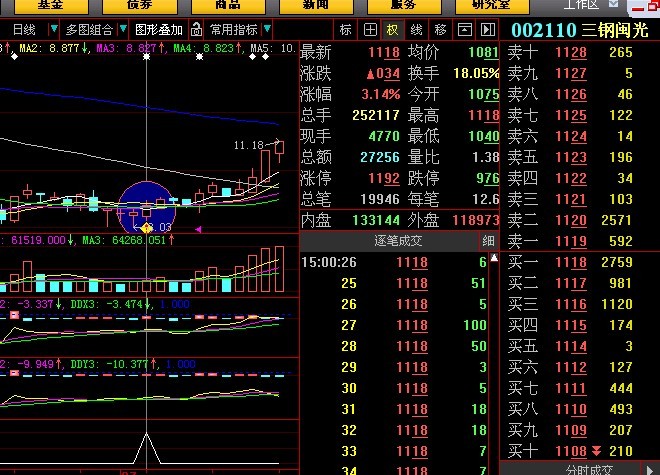Click the 细 detail button

pos(488,241)
